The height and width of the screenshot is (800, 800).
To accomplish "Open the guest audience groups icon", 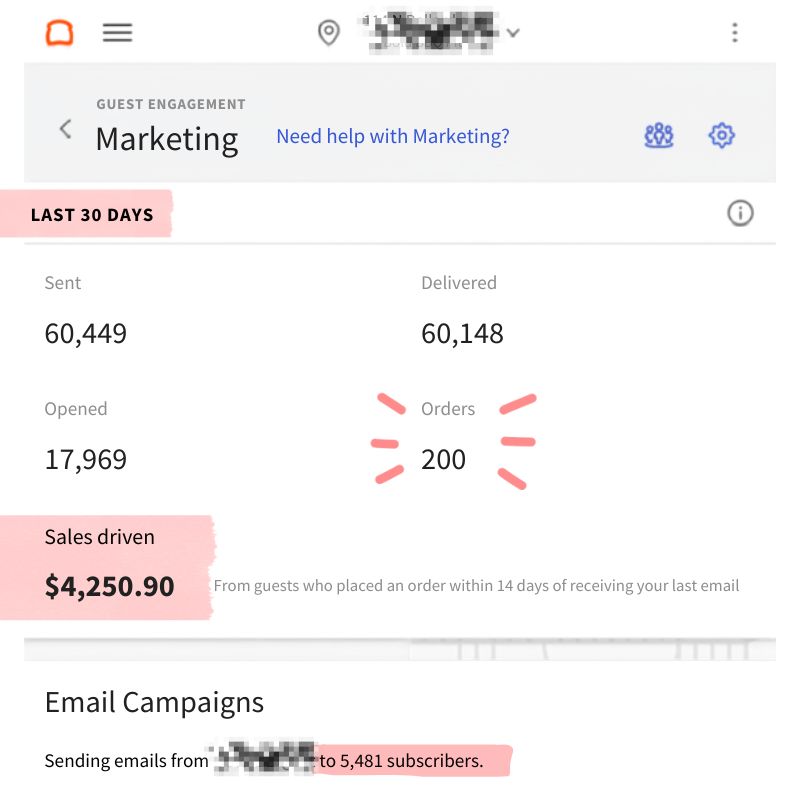I will [x=659, y=136].
